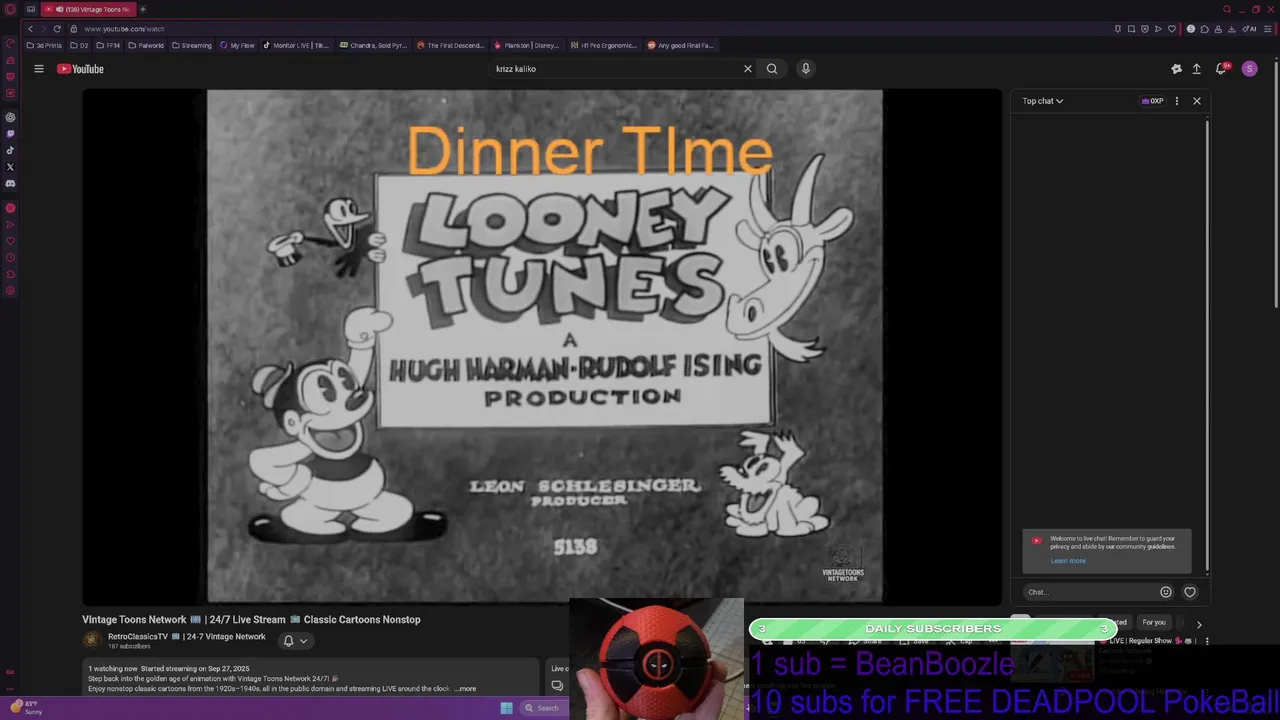Expand description with ...more

pyautogui.click(x=465, y=689)
